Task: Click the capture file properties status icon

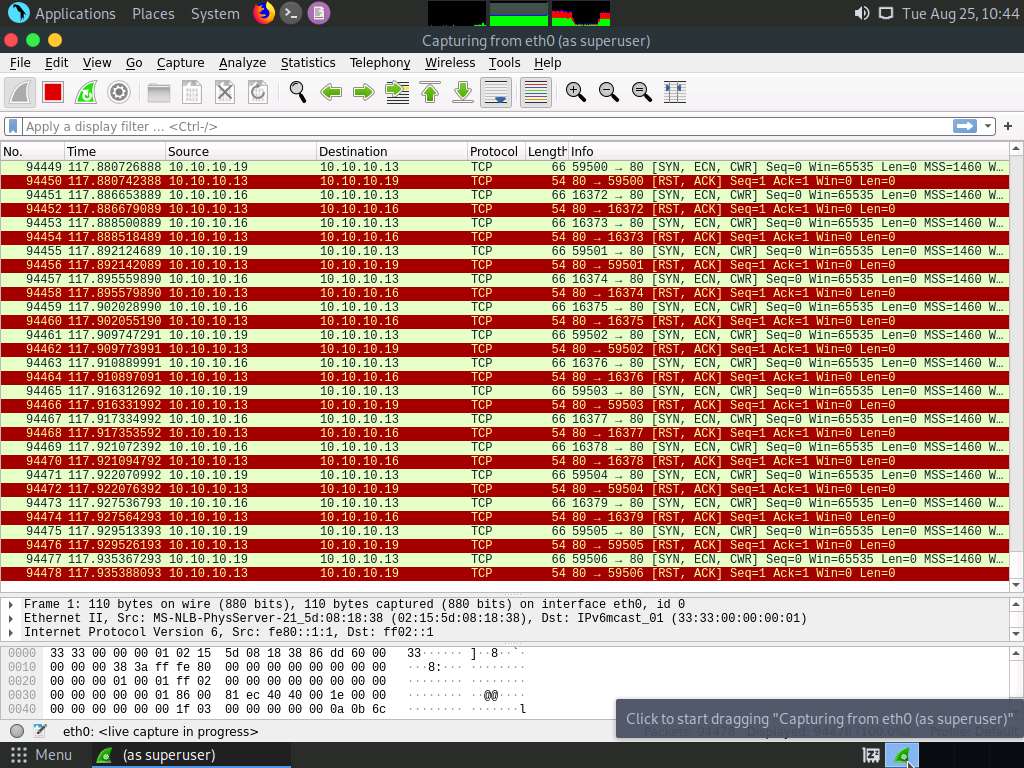Action: click(40, 731)
